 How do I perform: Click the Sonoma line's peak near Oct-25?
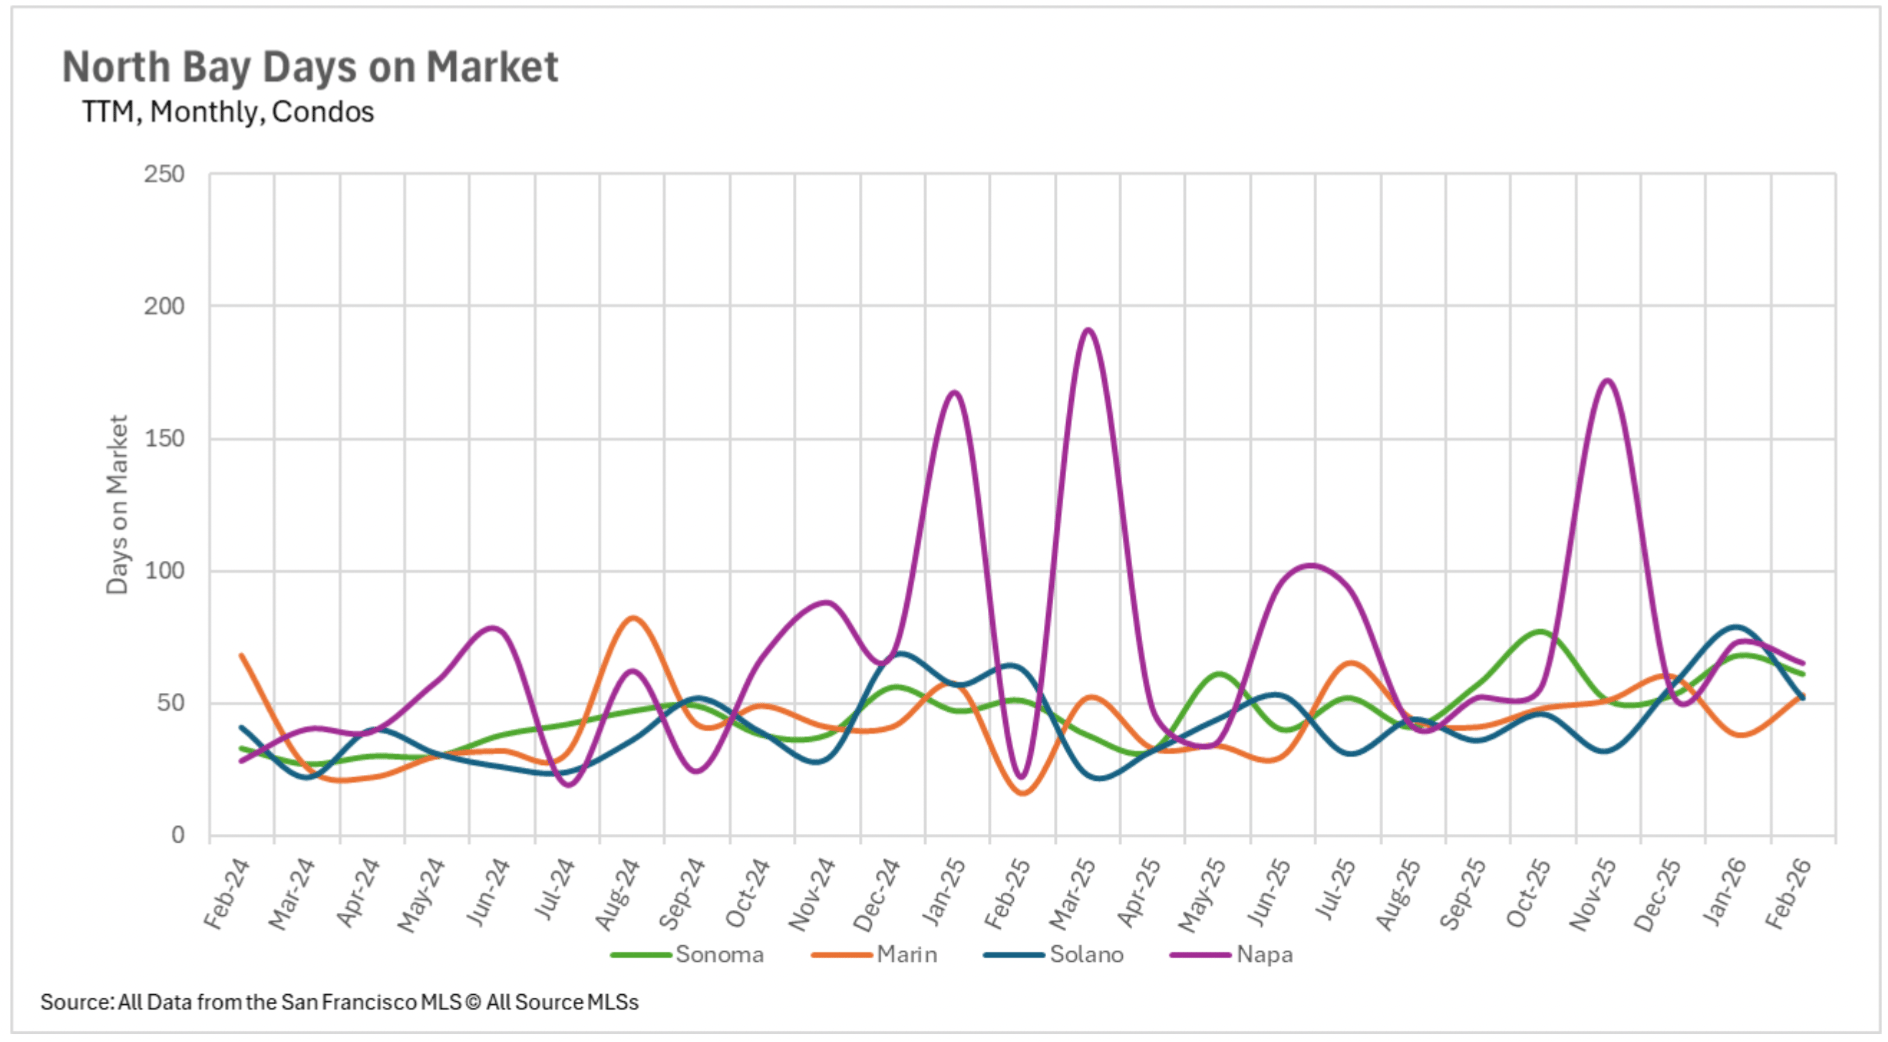1540,631
